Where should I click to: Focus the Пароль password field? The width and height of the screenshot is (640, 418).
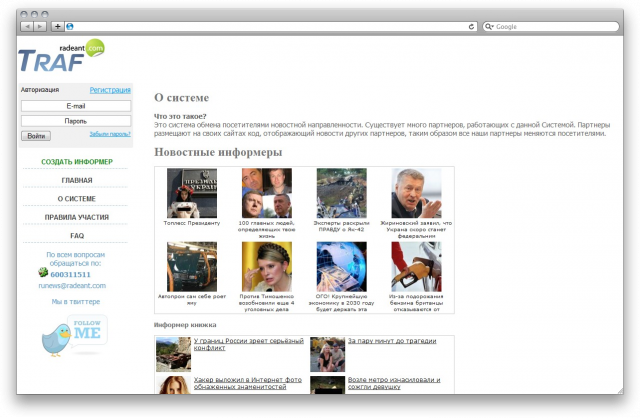tap(76, 120)
